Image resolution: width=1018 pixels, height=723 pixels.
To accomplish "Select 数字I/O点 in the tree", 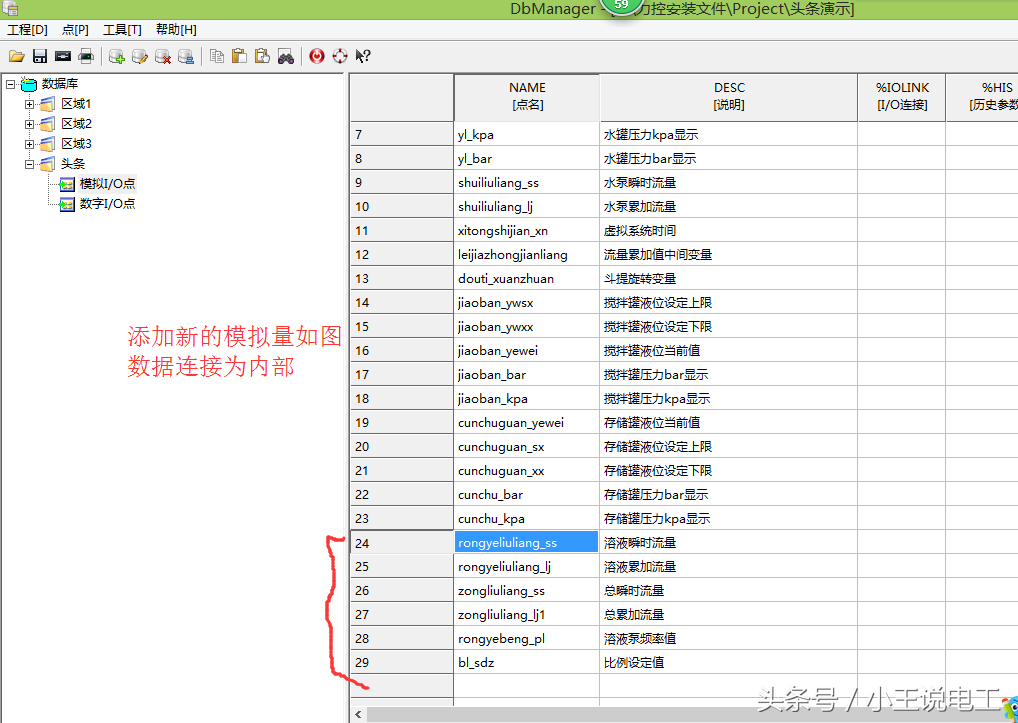I will pyautogui.click(x=107, y=204).
